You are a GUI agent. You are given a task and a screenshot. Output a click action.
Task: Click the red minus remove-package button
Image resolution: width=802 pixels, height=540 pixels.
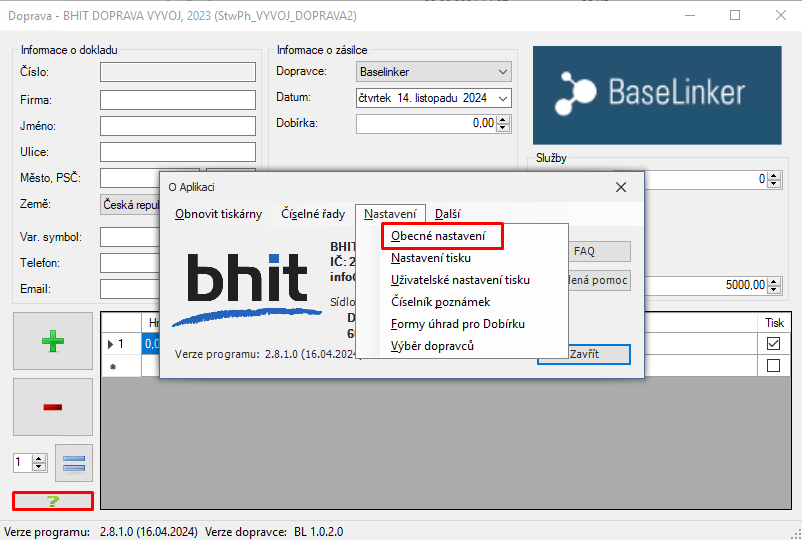click(x=53, y=407)
